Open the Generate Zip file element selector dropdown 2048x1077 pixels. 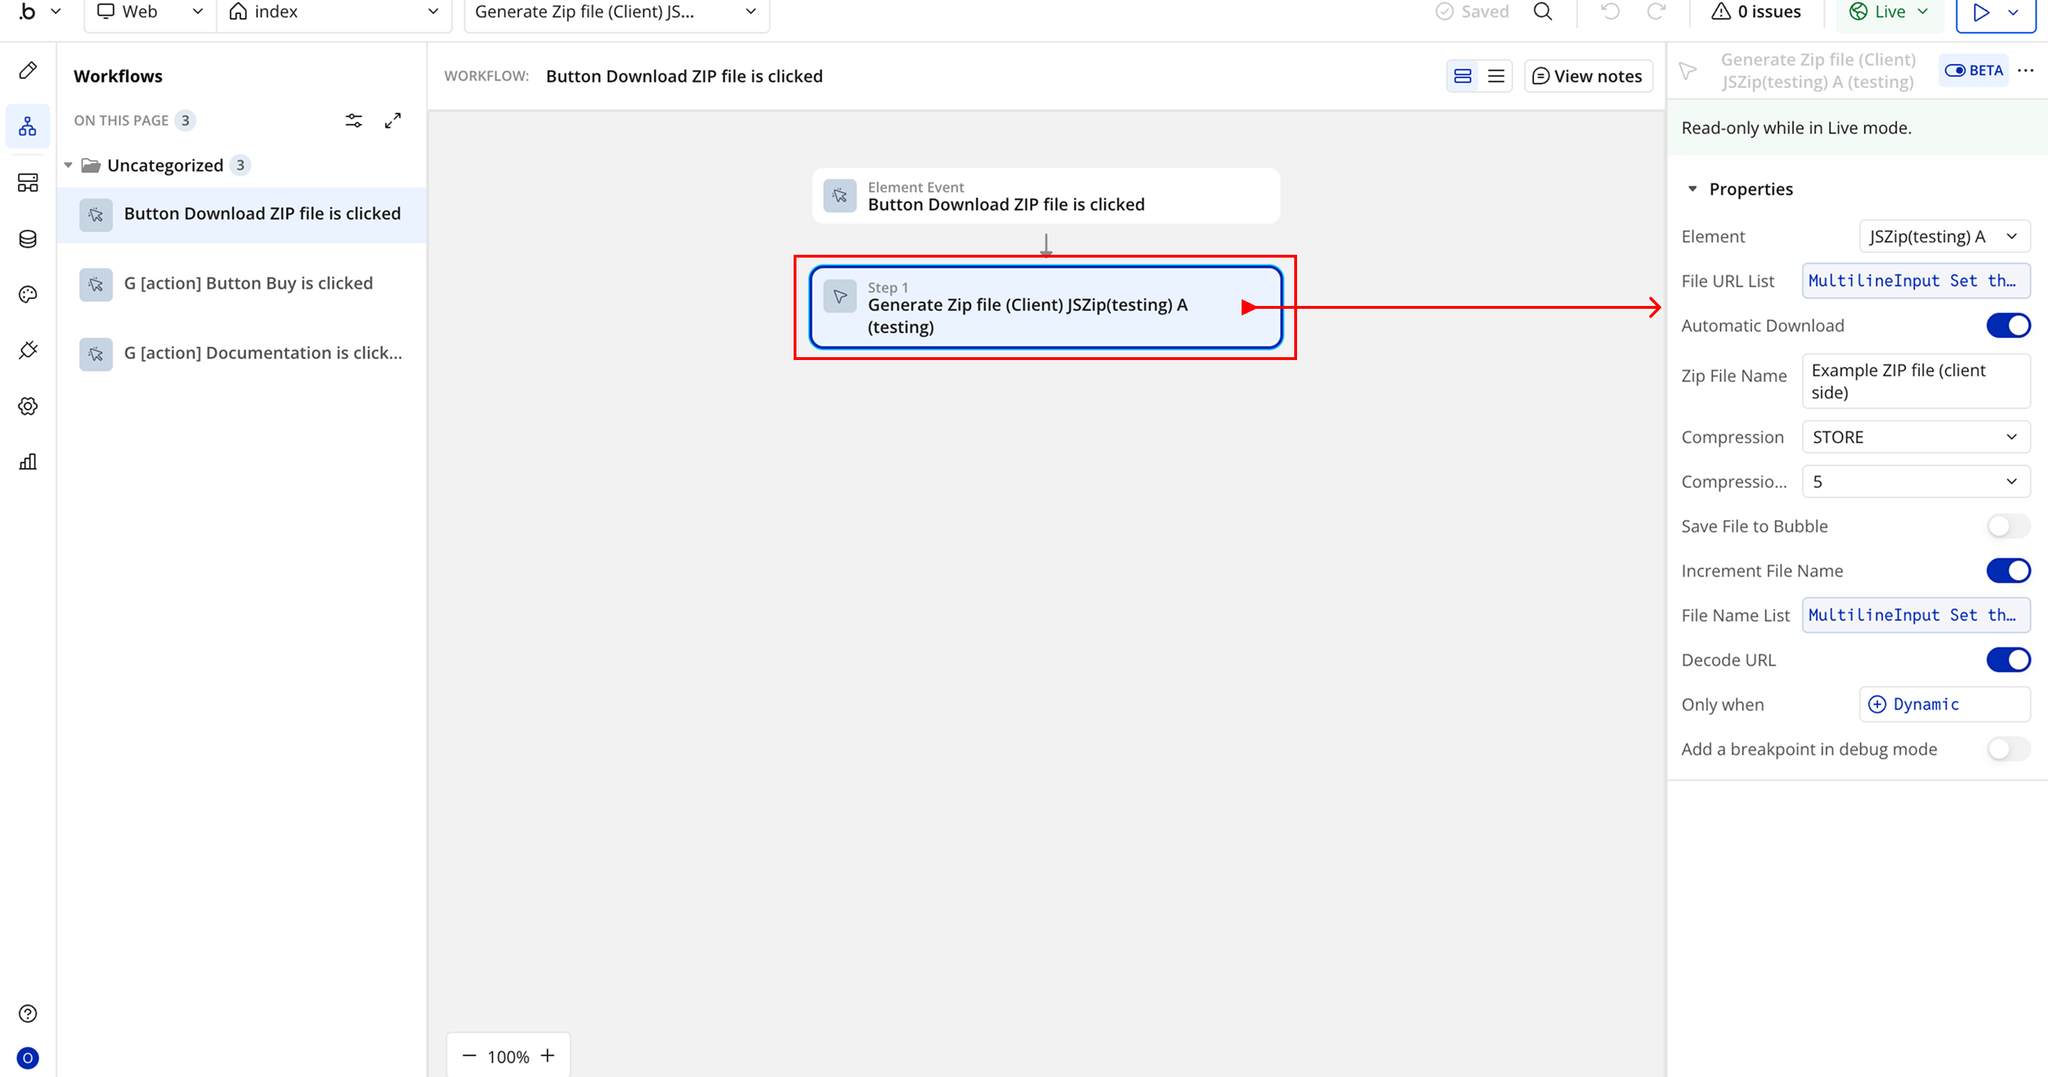tap(617, 12)
